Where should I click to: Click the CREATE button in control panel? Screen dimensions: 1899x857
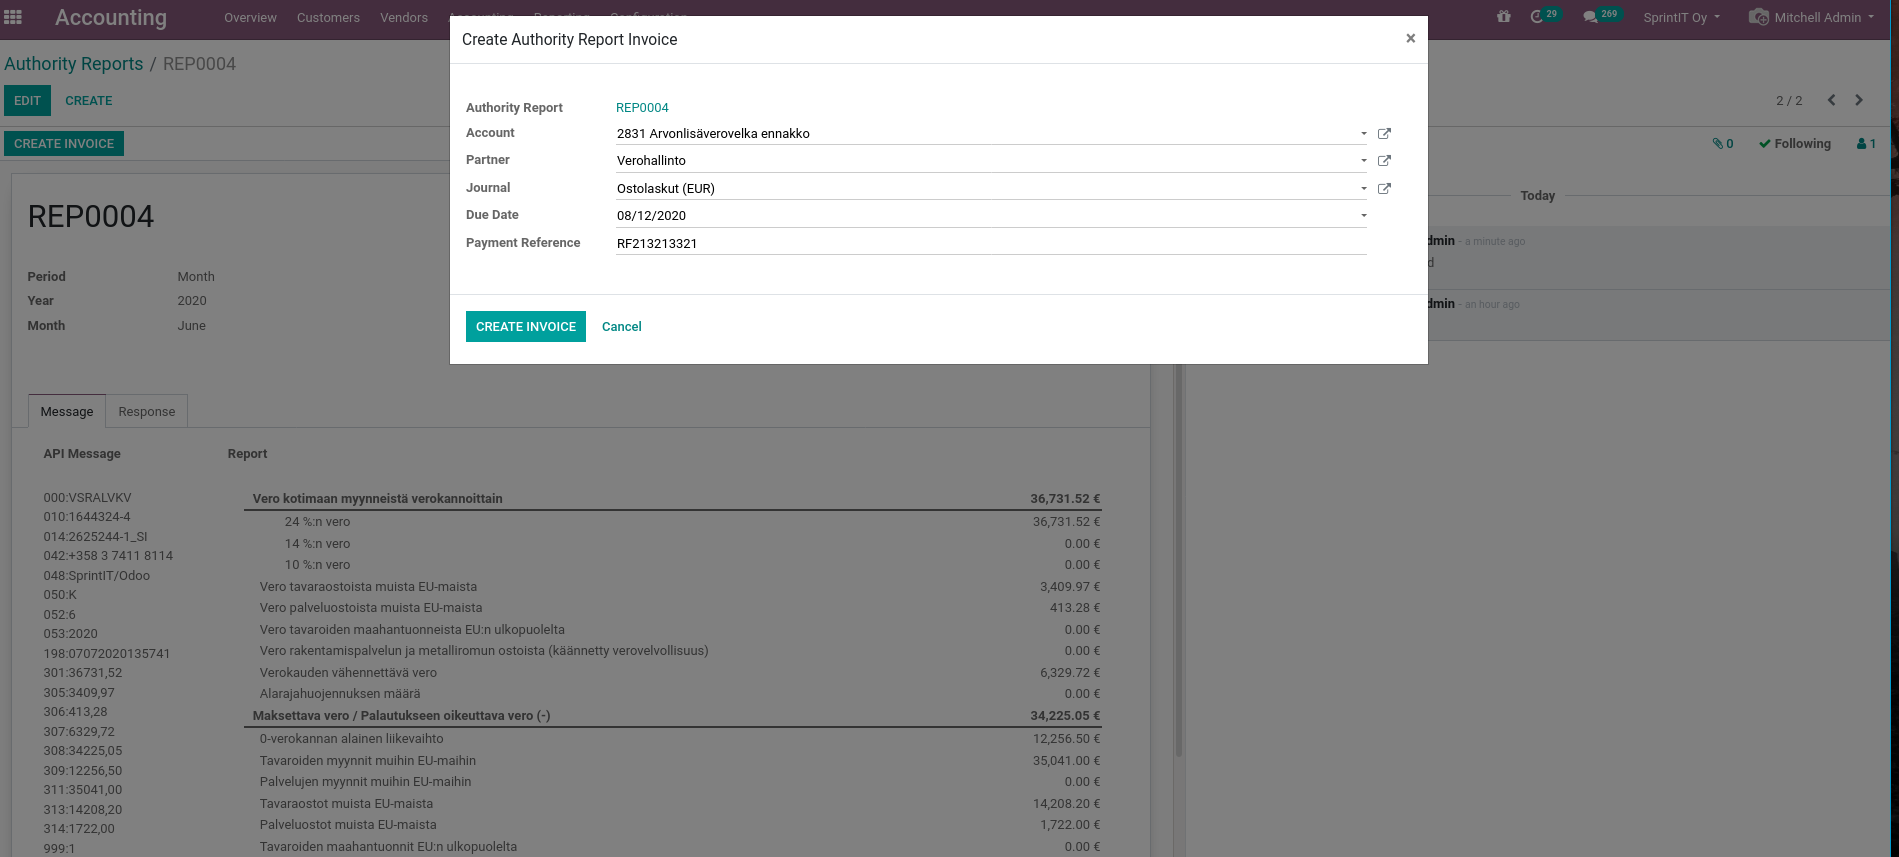pyautogui.click(x=89, y=100)
